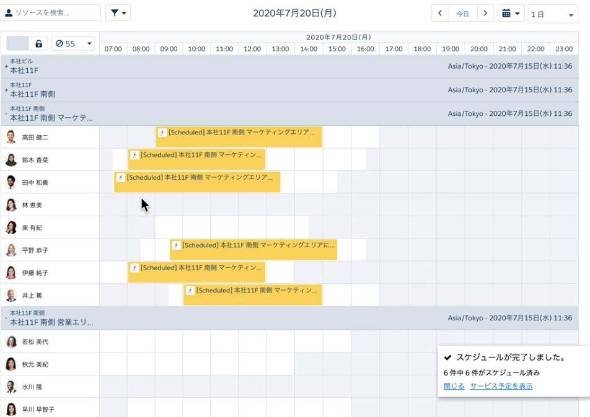Image resolution: width=590 pixels, height=417 pixels.
Task: Select the avatar of 林 resource
Action: (11, 205)
